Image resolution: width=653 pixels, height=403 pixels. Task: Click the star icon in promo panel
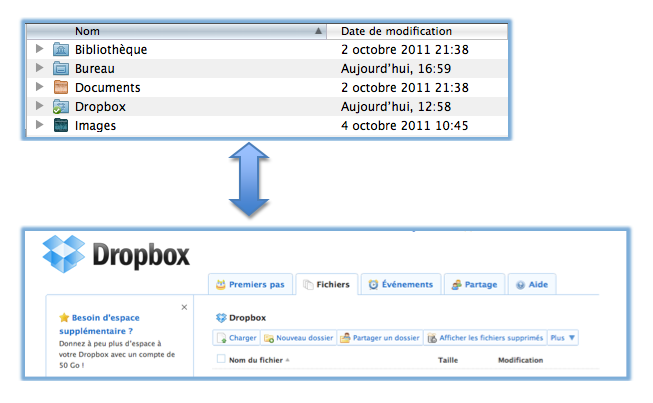pos(64,318)
